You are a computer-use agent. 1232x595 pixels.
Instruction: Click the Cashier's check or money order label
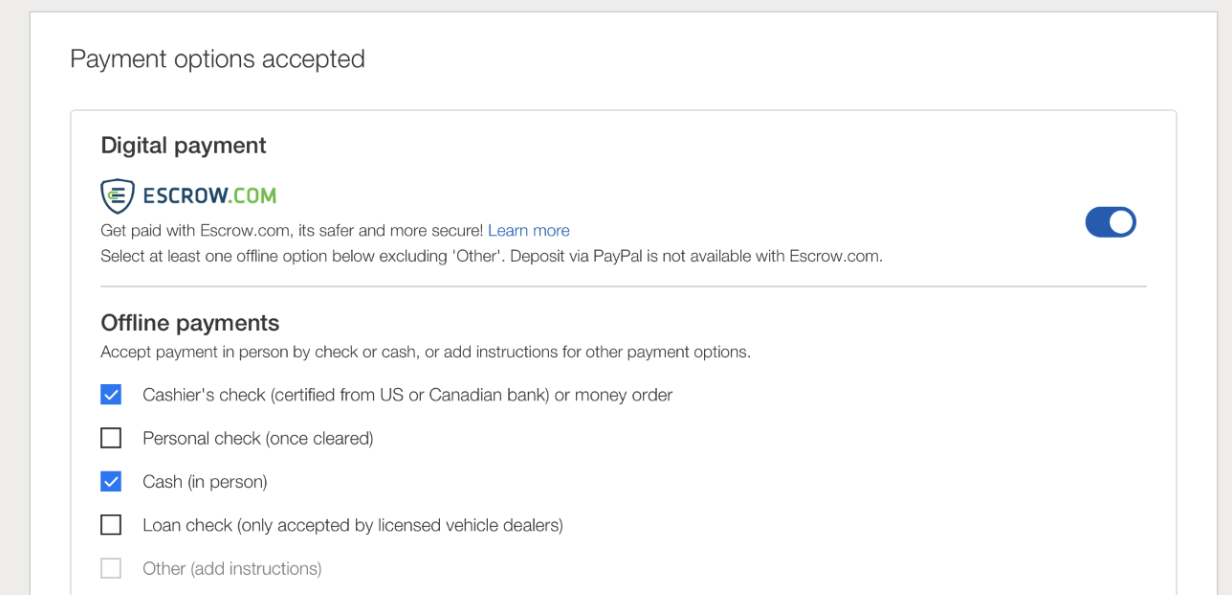coord(407,395)
